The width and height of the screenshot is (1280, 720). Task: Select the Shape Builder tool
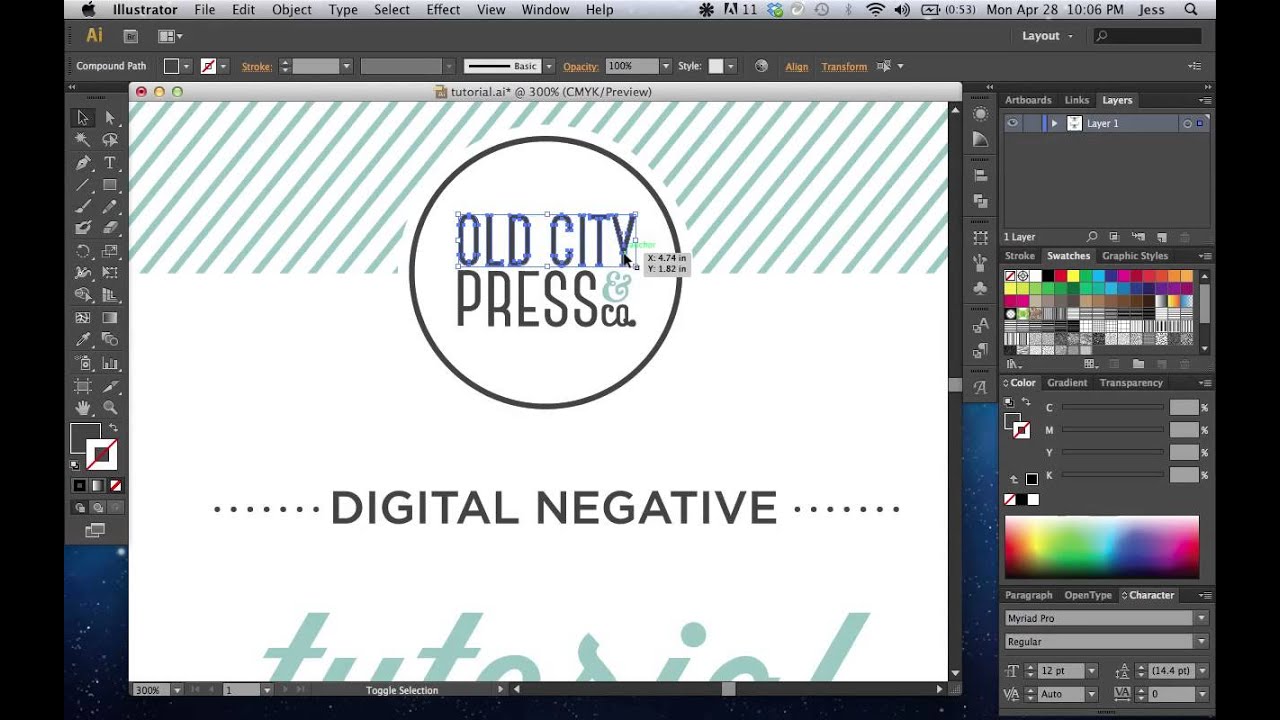click(83, 295)
